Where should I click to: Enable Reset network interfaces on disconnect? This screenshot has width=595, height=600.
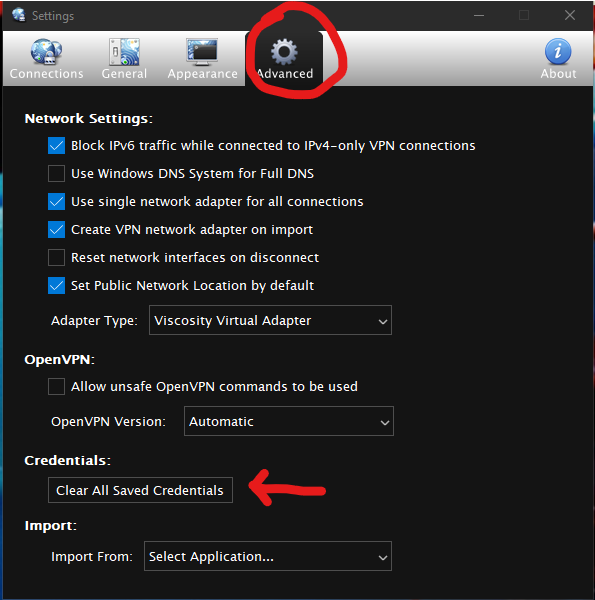coord(56,258)
